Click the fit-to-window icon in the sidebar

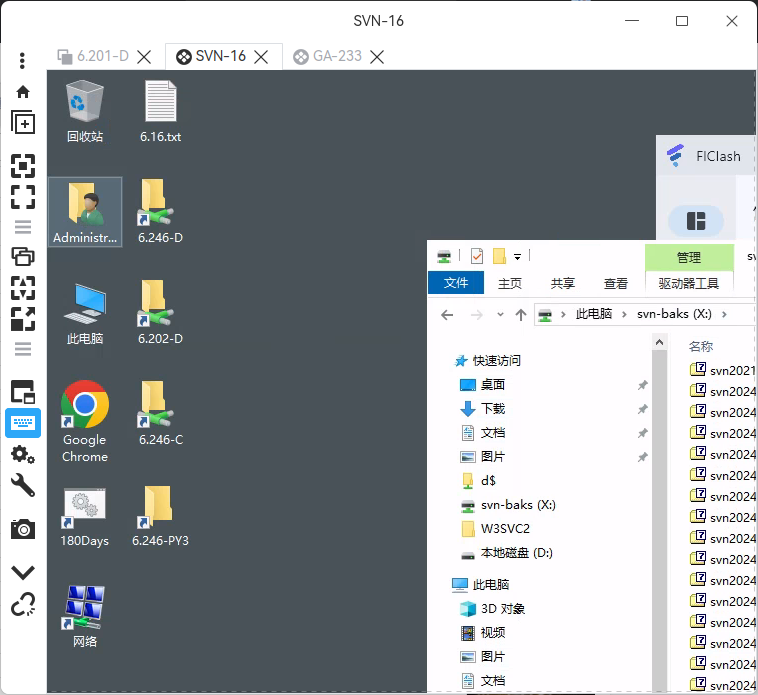[x=23, y=166]
